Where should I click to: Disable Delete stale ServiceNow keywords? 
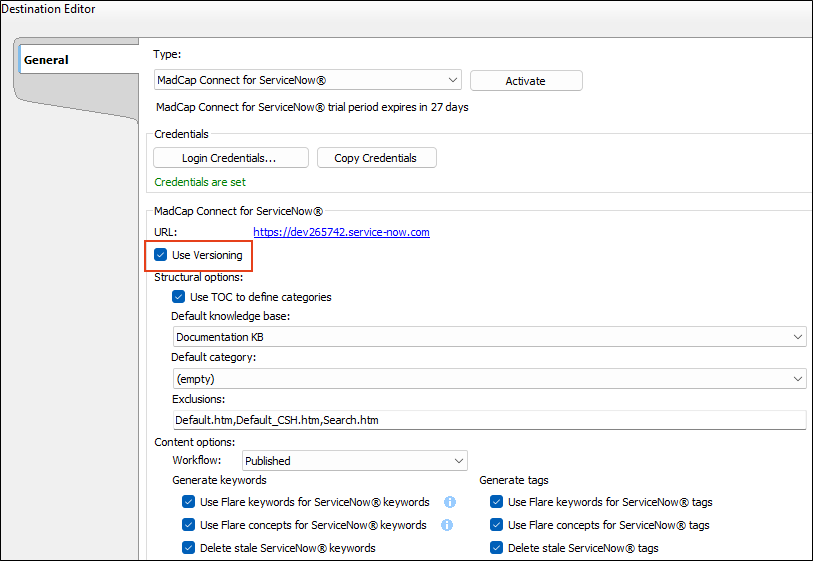pos(189,548)
